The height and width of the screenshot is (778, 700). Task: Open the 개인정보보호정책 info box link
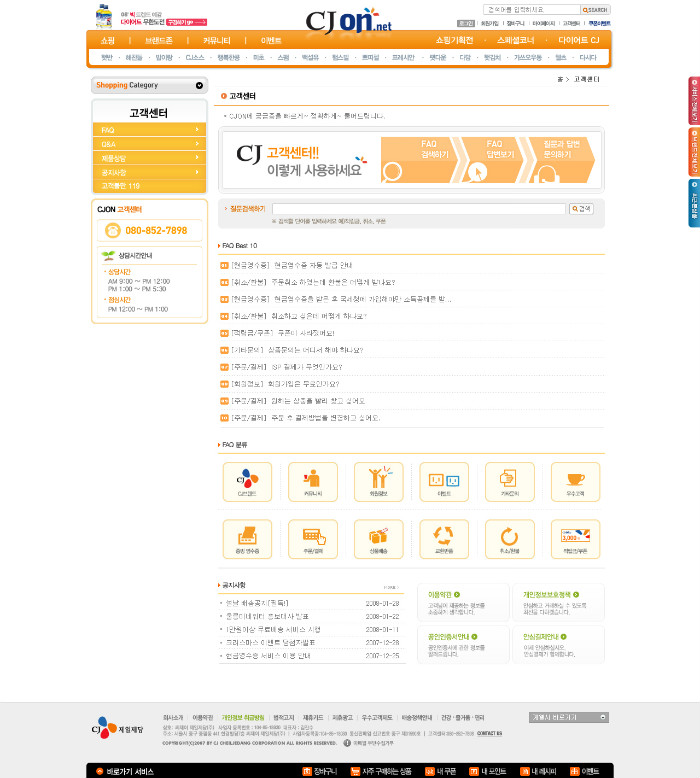(551, 594)
